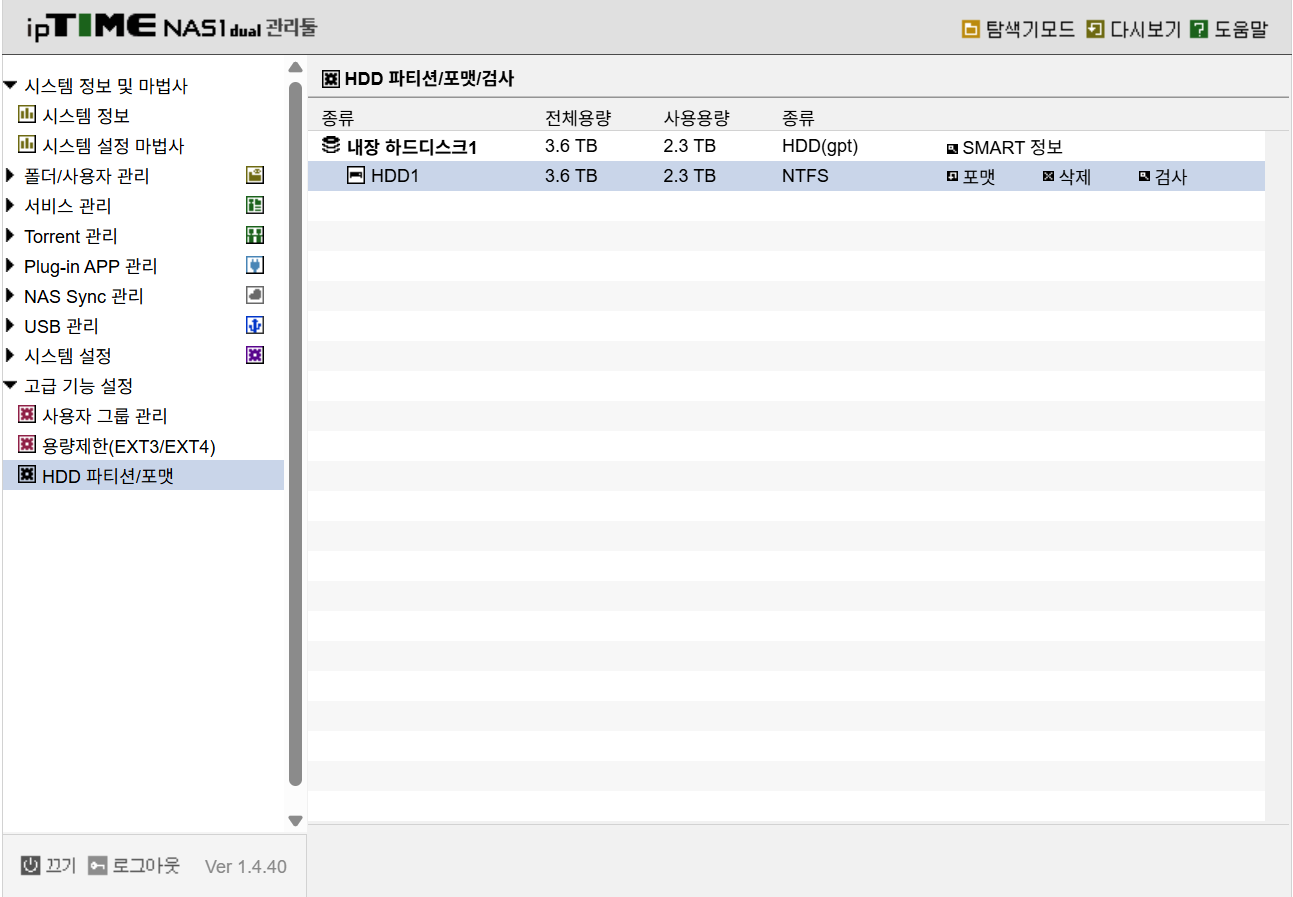Expand the 시스템 설정 tree arrow
Image resolution: width=1293 pixels, height=897 pixels.
pyautogui.click(x=10, y=356)
